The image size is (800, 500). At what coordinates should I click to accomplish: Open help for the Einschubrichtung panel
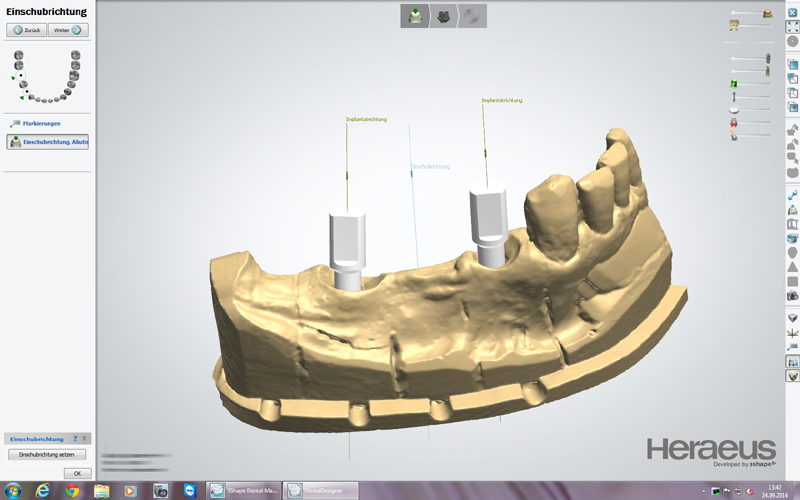click(x=75, y=438)
